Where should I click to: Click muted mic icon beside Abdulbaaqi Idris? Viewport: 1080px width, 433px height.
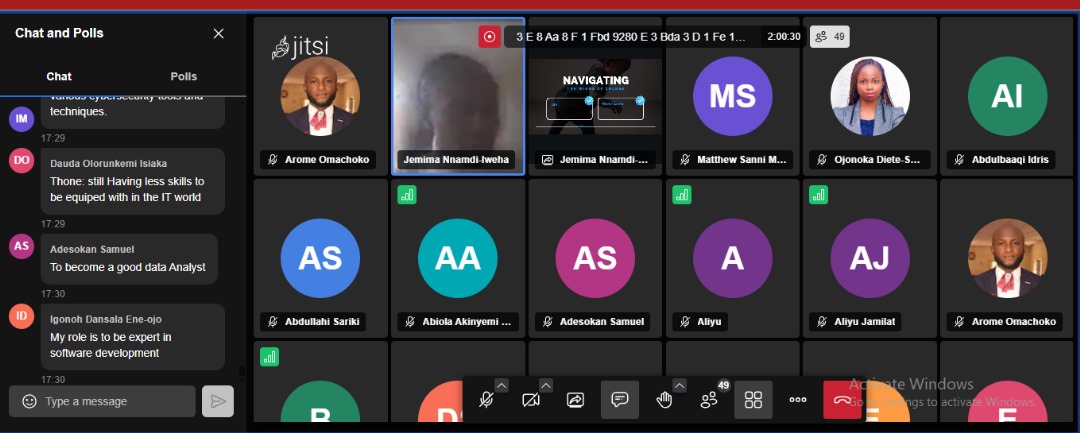pyautogui.click(x=959, y=160)
